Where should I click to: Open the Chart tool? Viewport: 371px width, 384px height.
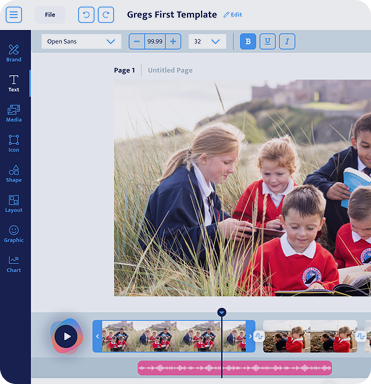click(14, 264)
